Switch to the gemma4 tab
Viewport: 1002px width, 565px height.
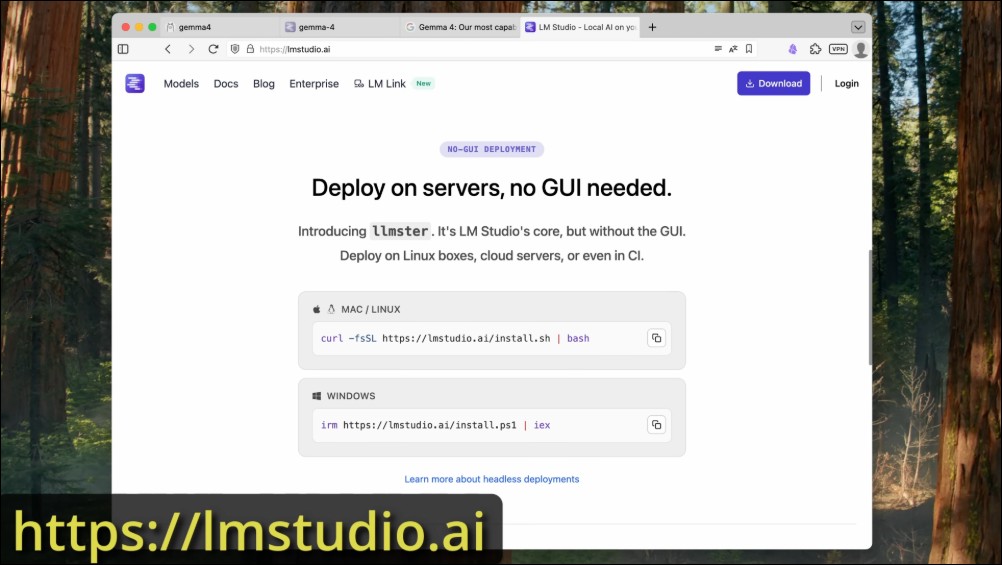click(220, 27)
